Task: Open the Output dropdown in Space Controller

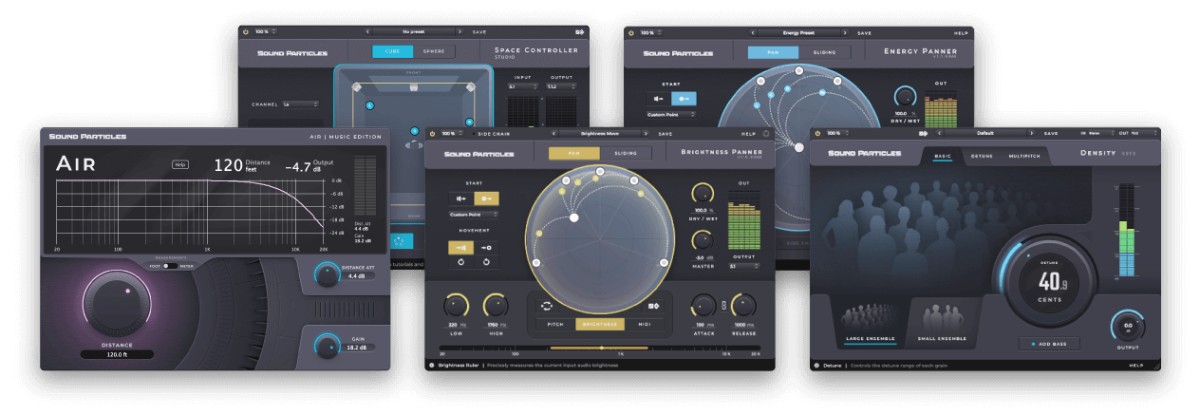Action: (x=561, y=87)
